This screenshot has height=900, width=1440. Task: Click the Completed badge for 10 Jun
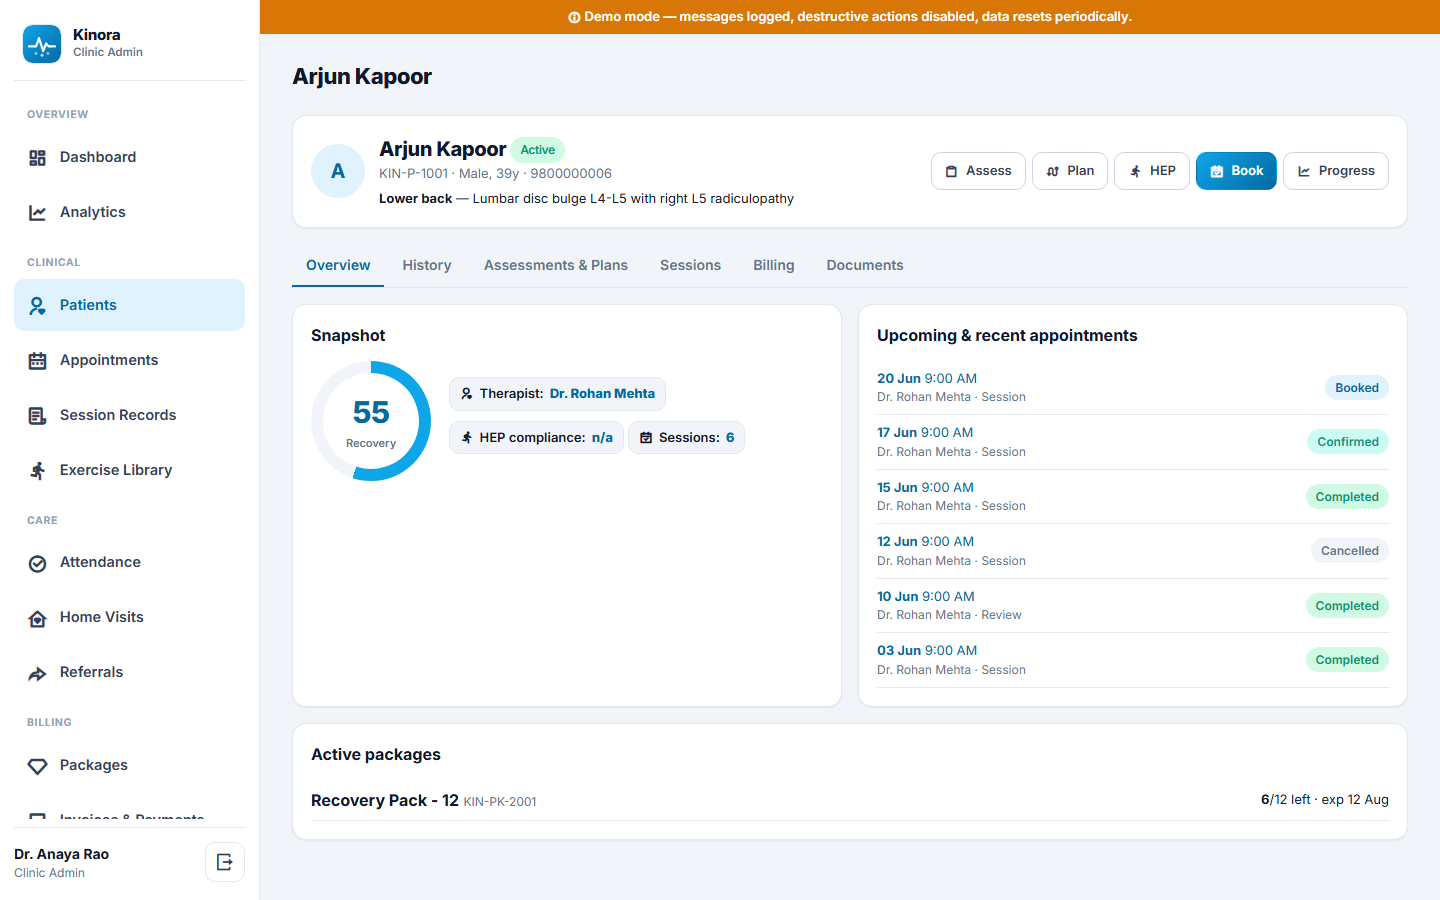tap(1347, 606)
